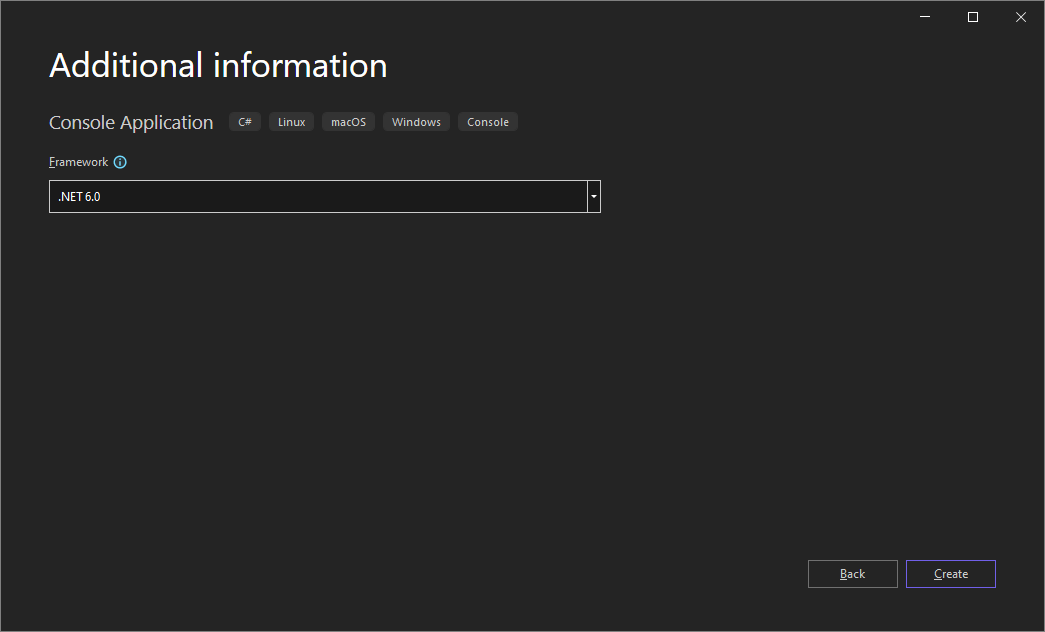
Task: Click the Console Application heading
Action: 131,123
